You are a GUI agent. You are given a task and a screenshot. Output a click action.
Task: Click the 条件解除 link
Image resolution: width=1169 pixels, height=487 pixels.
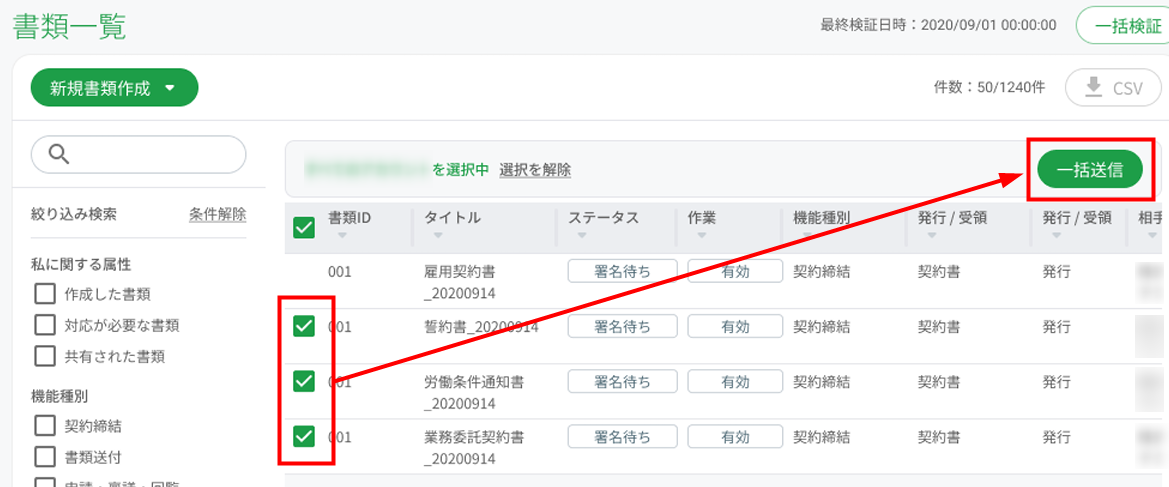[218, 215]
